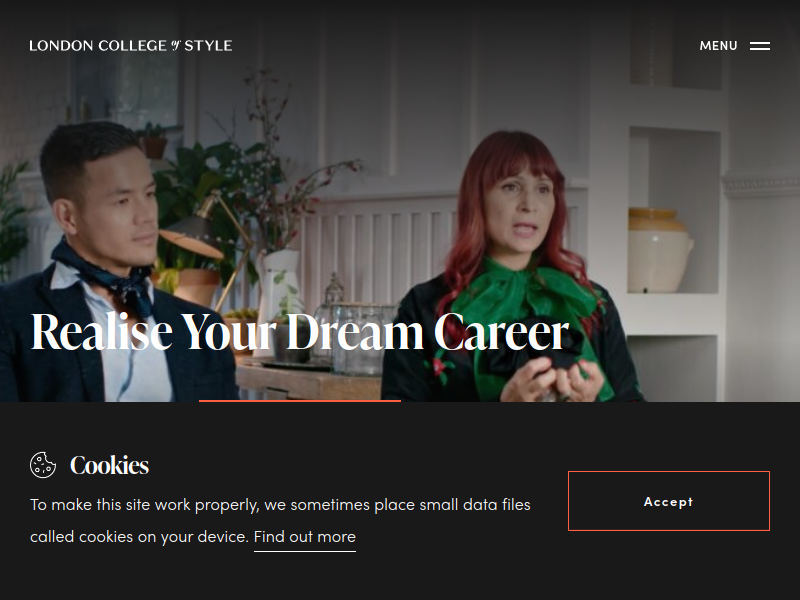The width and height of the screenshot is (800, 600).
Task: Click the Realise Your Dream Career headline
Action: pos(299,332)
